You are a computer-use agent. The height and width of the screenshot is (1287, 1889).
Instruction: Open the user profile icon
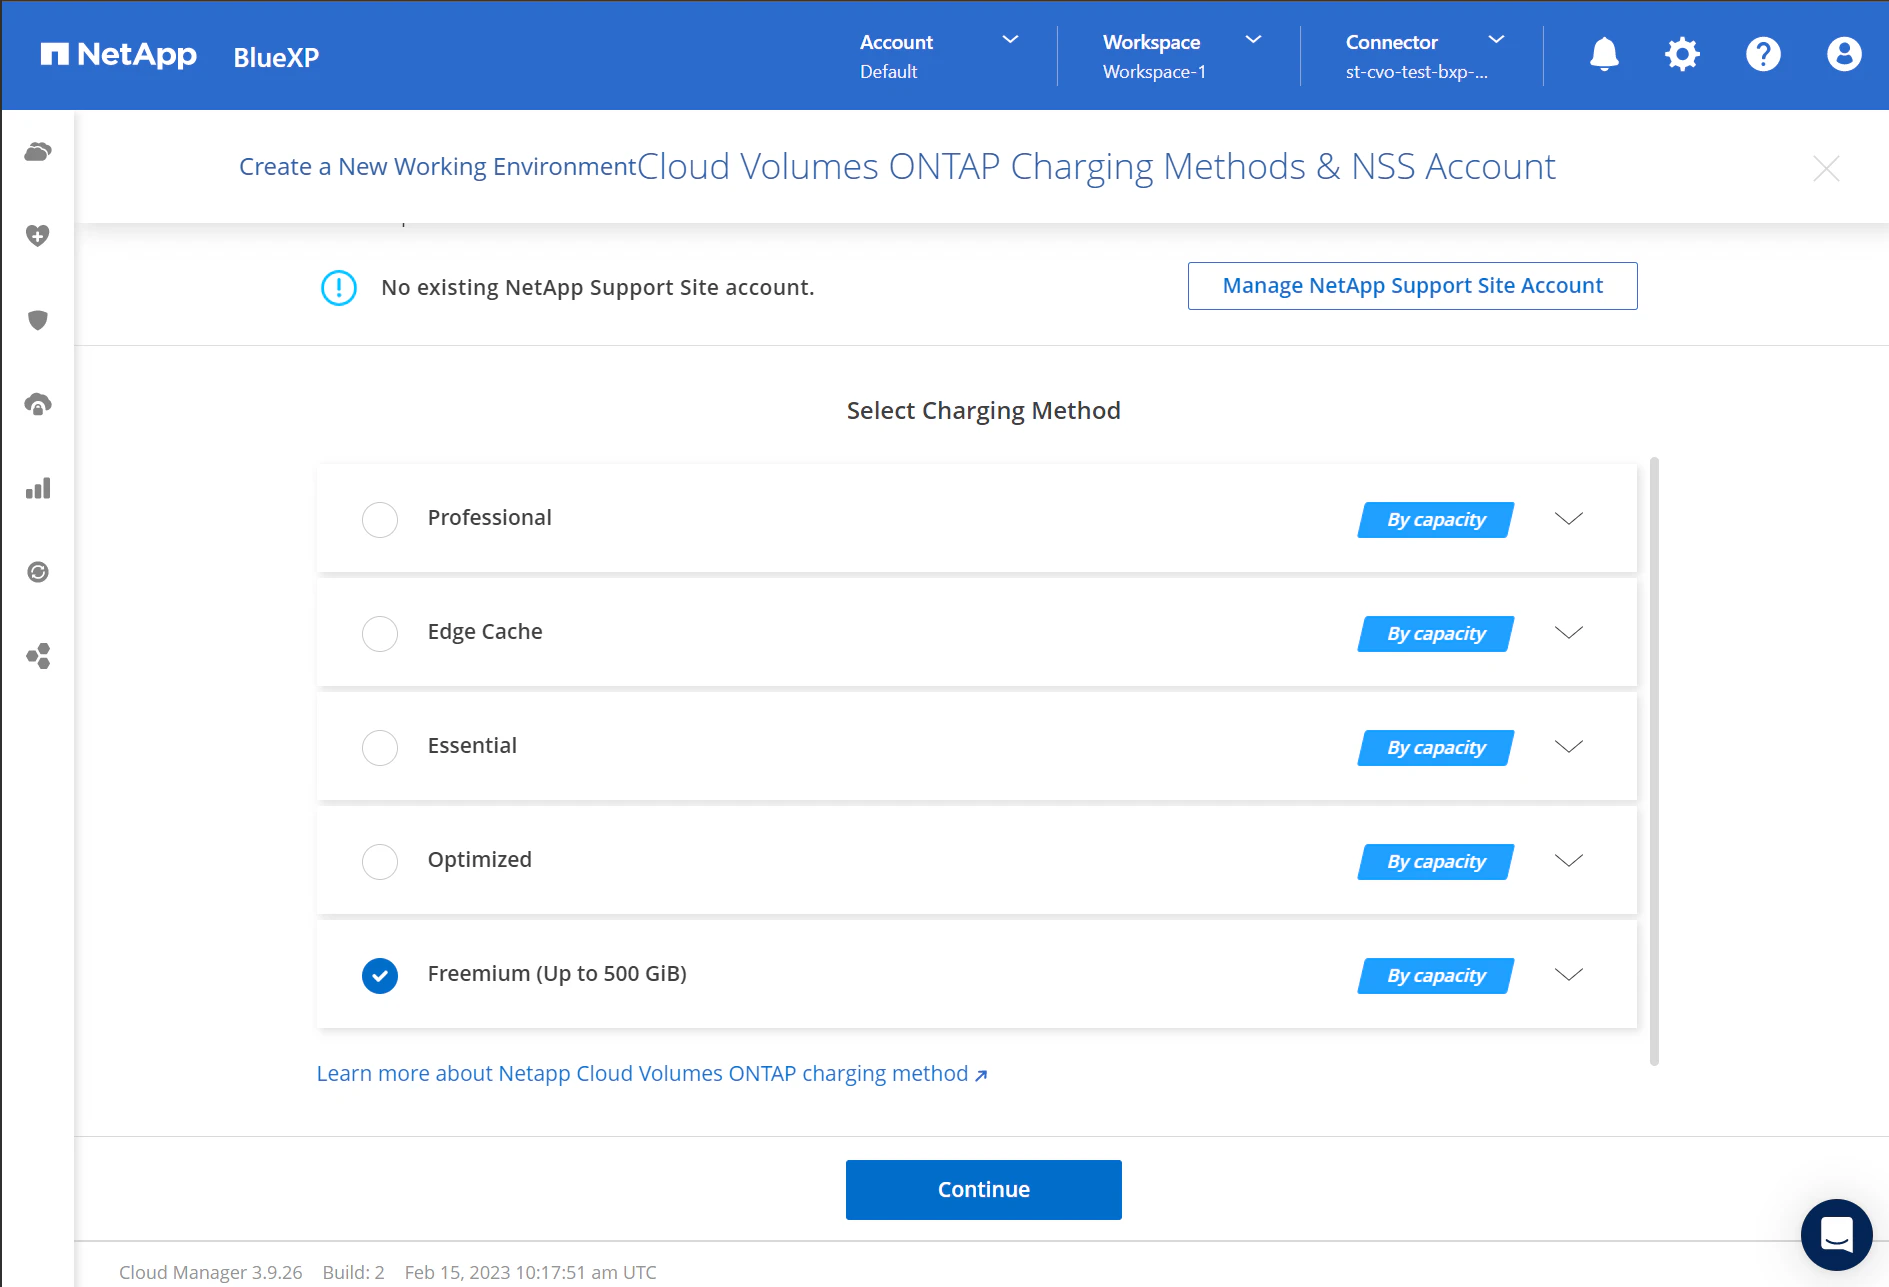click(x=1844, y=54)
